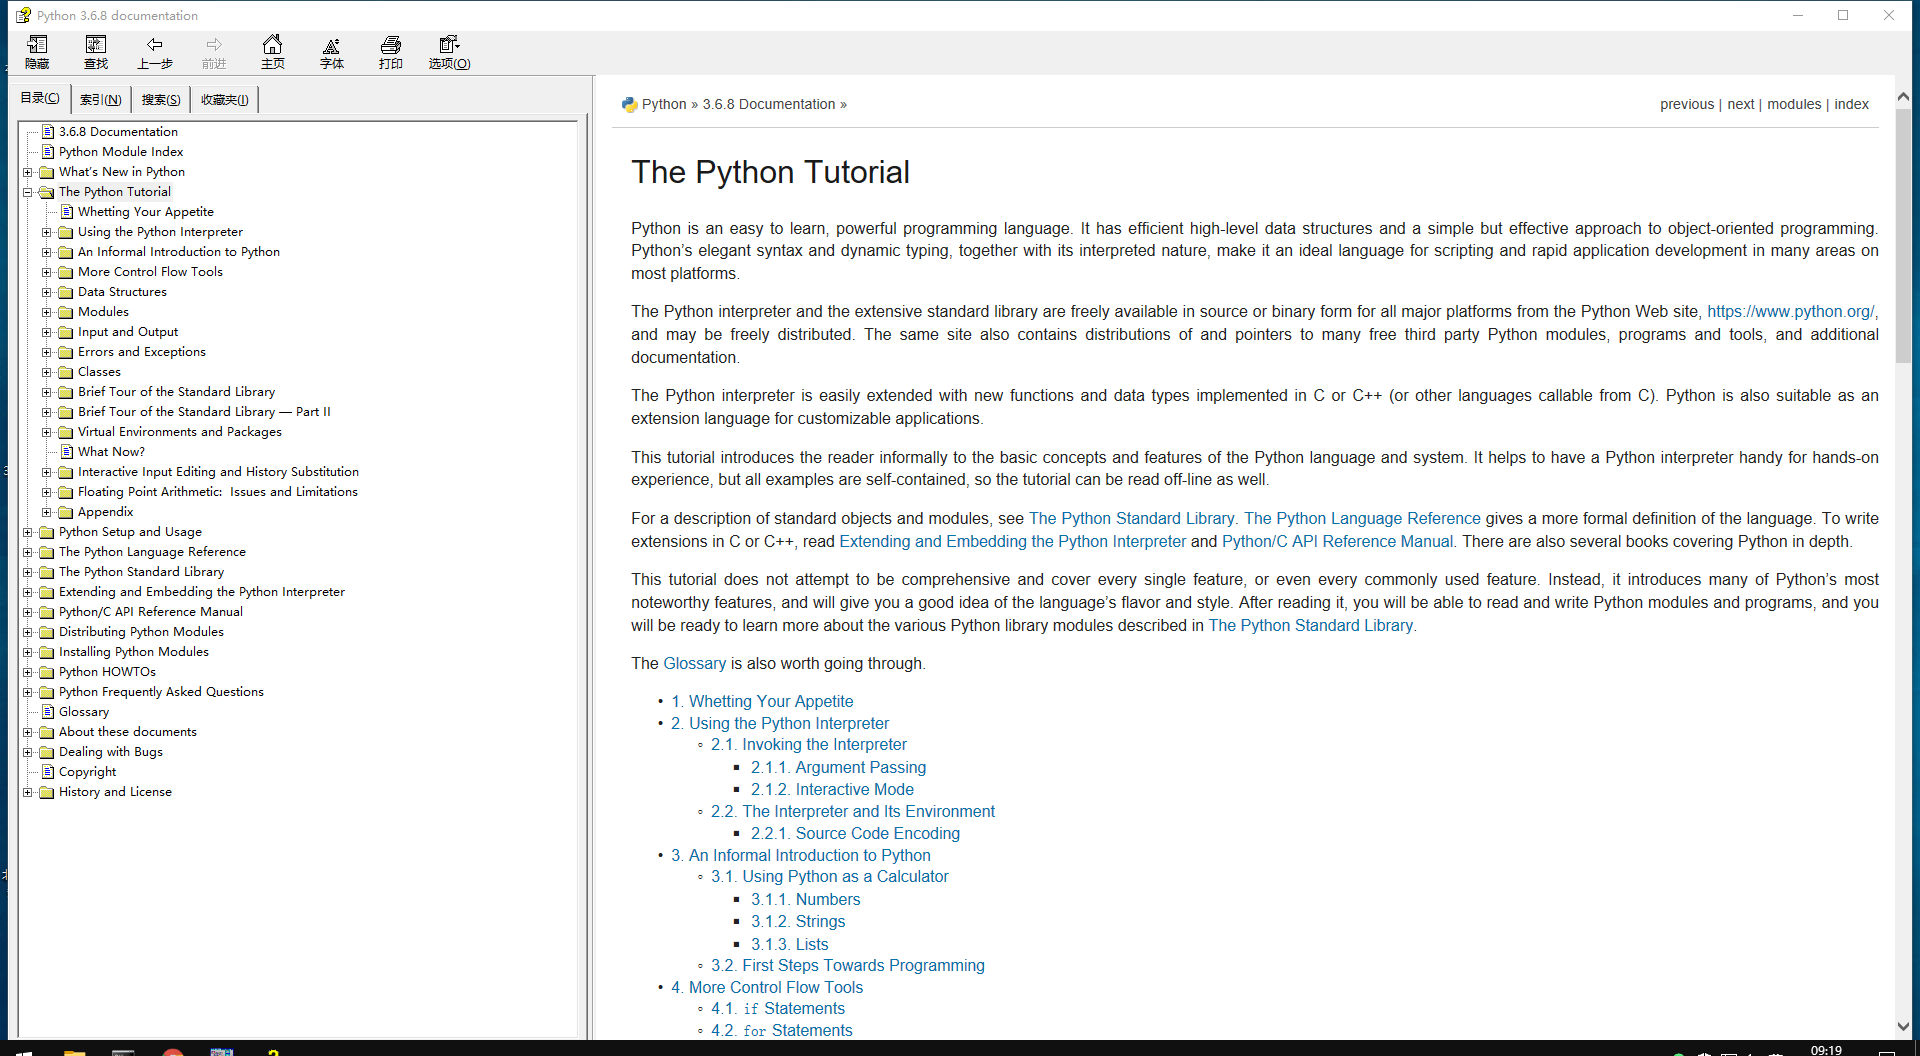Follow the Glossary link in the text
1920x1056 pixels.
click(x=694, y=664)
